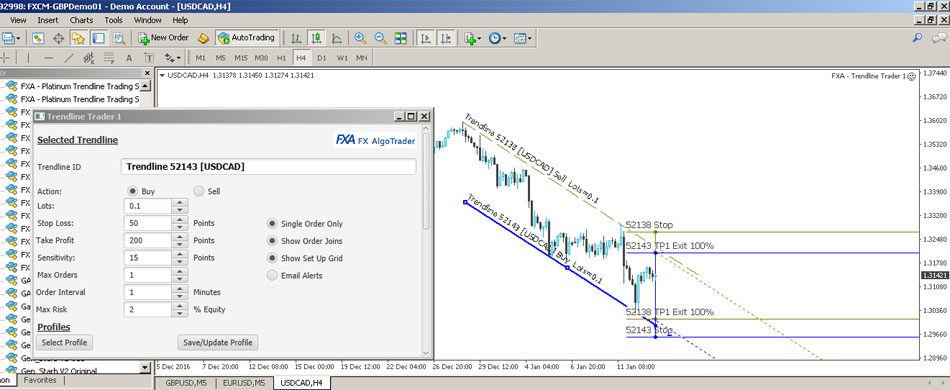Switch timeframe to MN

tap(362, 58)
